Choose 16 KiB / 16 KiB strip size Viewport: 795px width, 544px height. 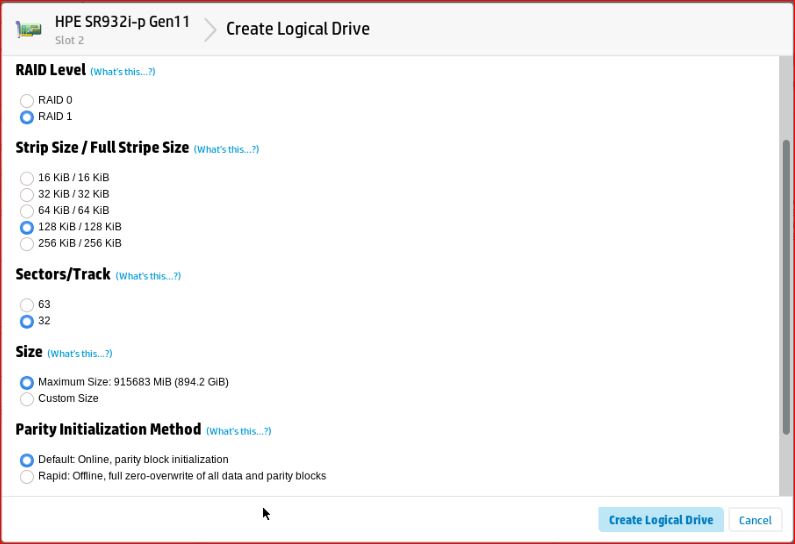coord(27,177)
